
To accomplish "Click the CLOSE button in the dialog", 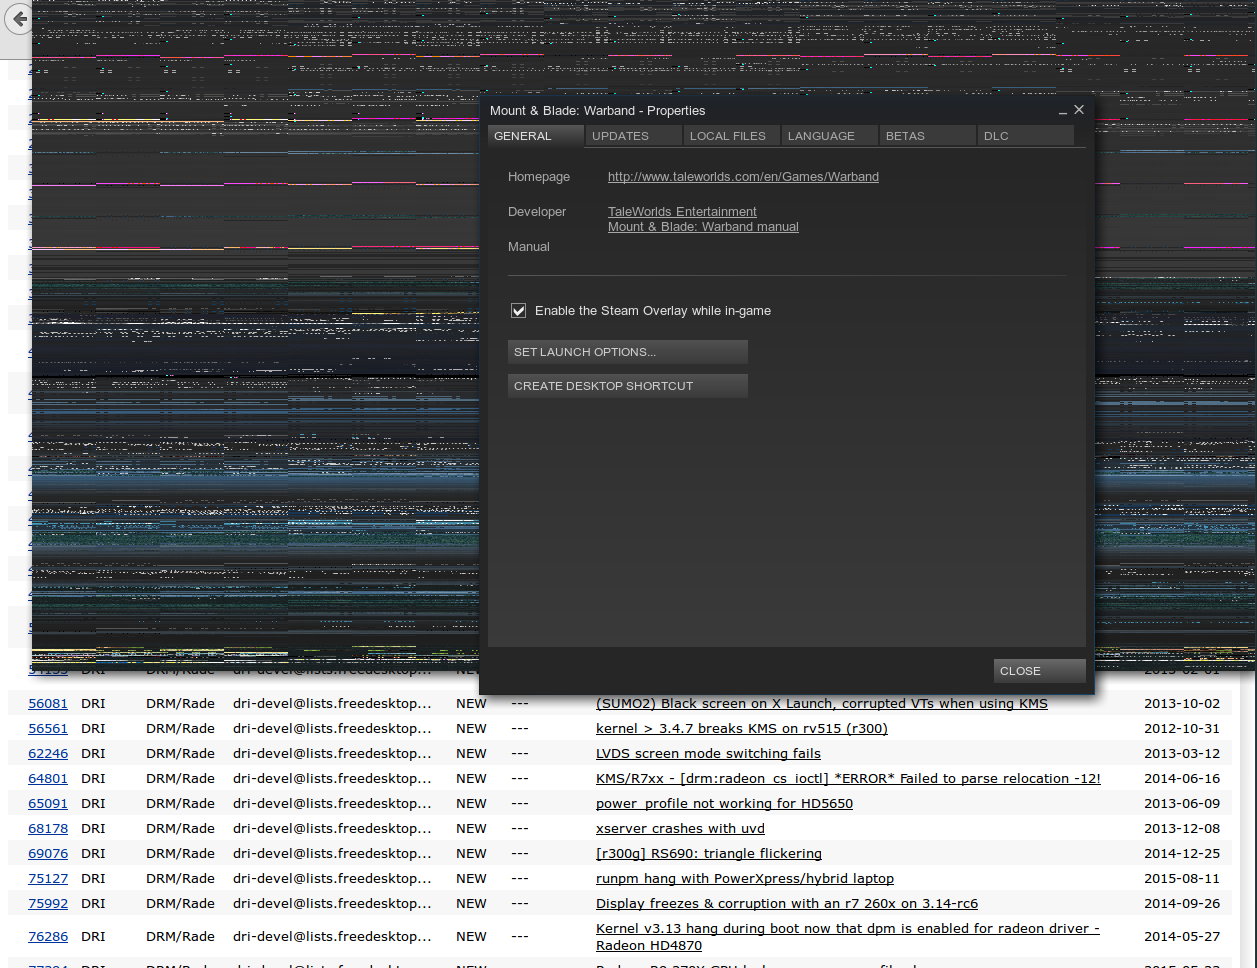I will [x=1039, y=671].
